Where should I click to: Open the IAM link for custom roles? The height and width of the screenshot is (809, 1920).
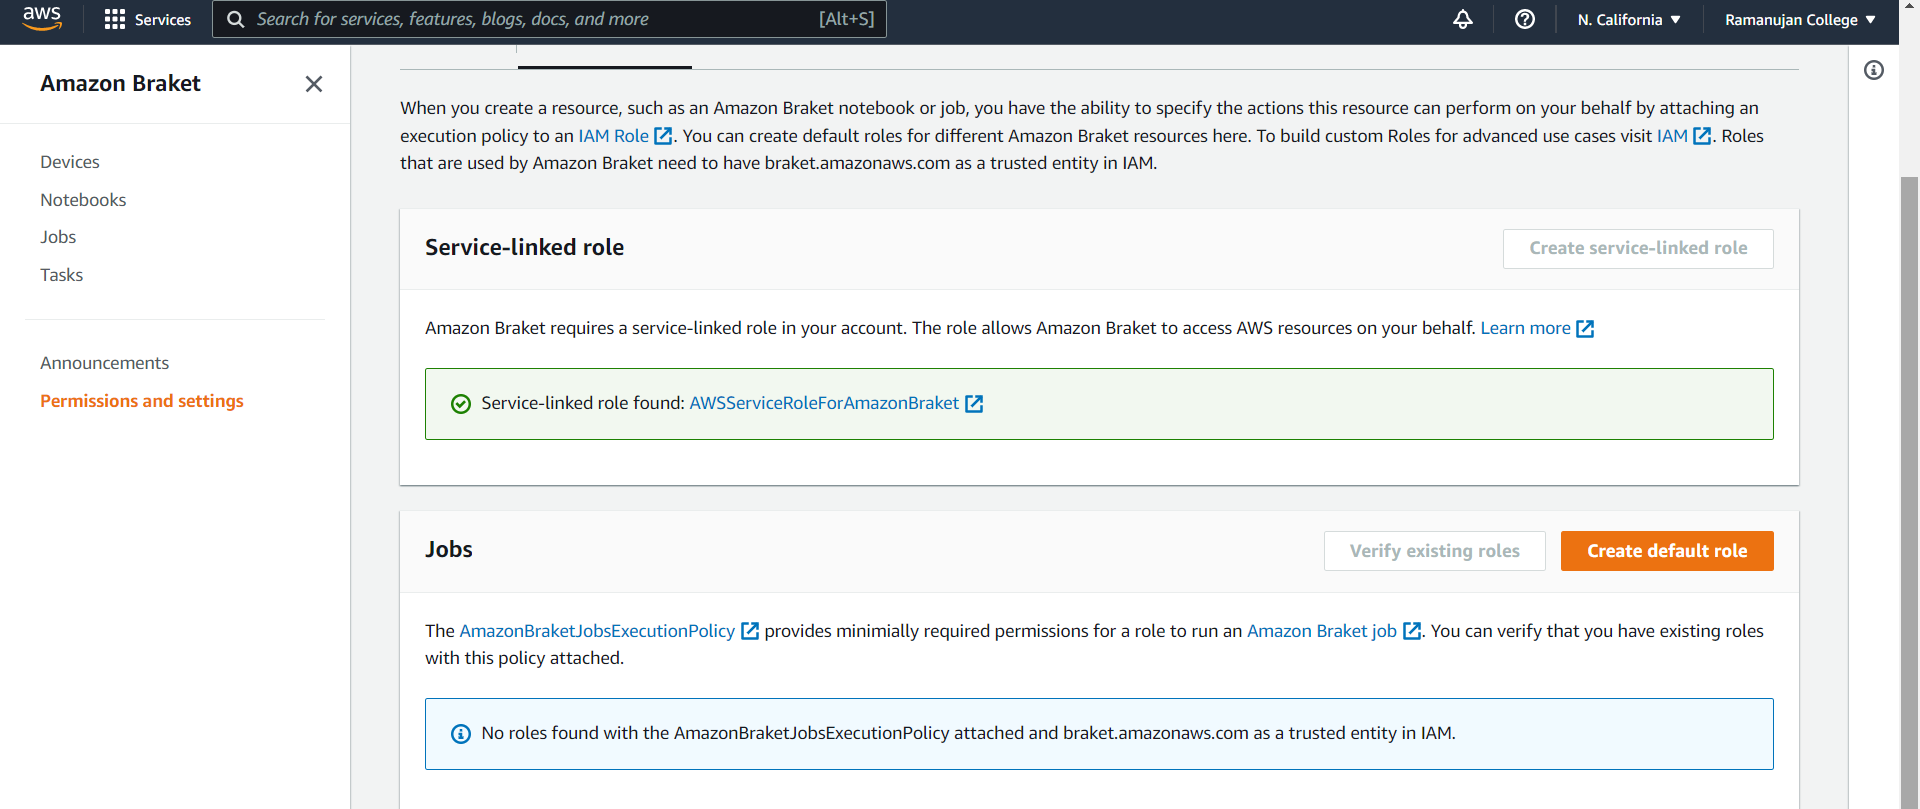click(1672, 136)
